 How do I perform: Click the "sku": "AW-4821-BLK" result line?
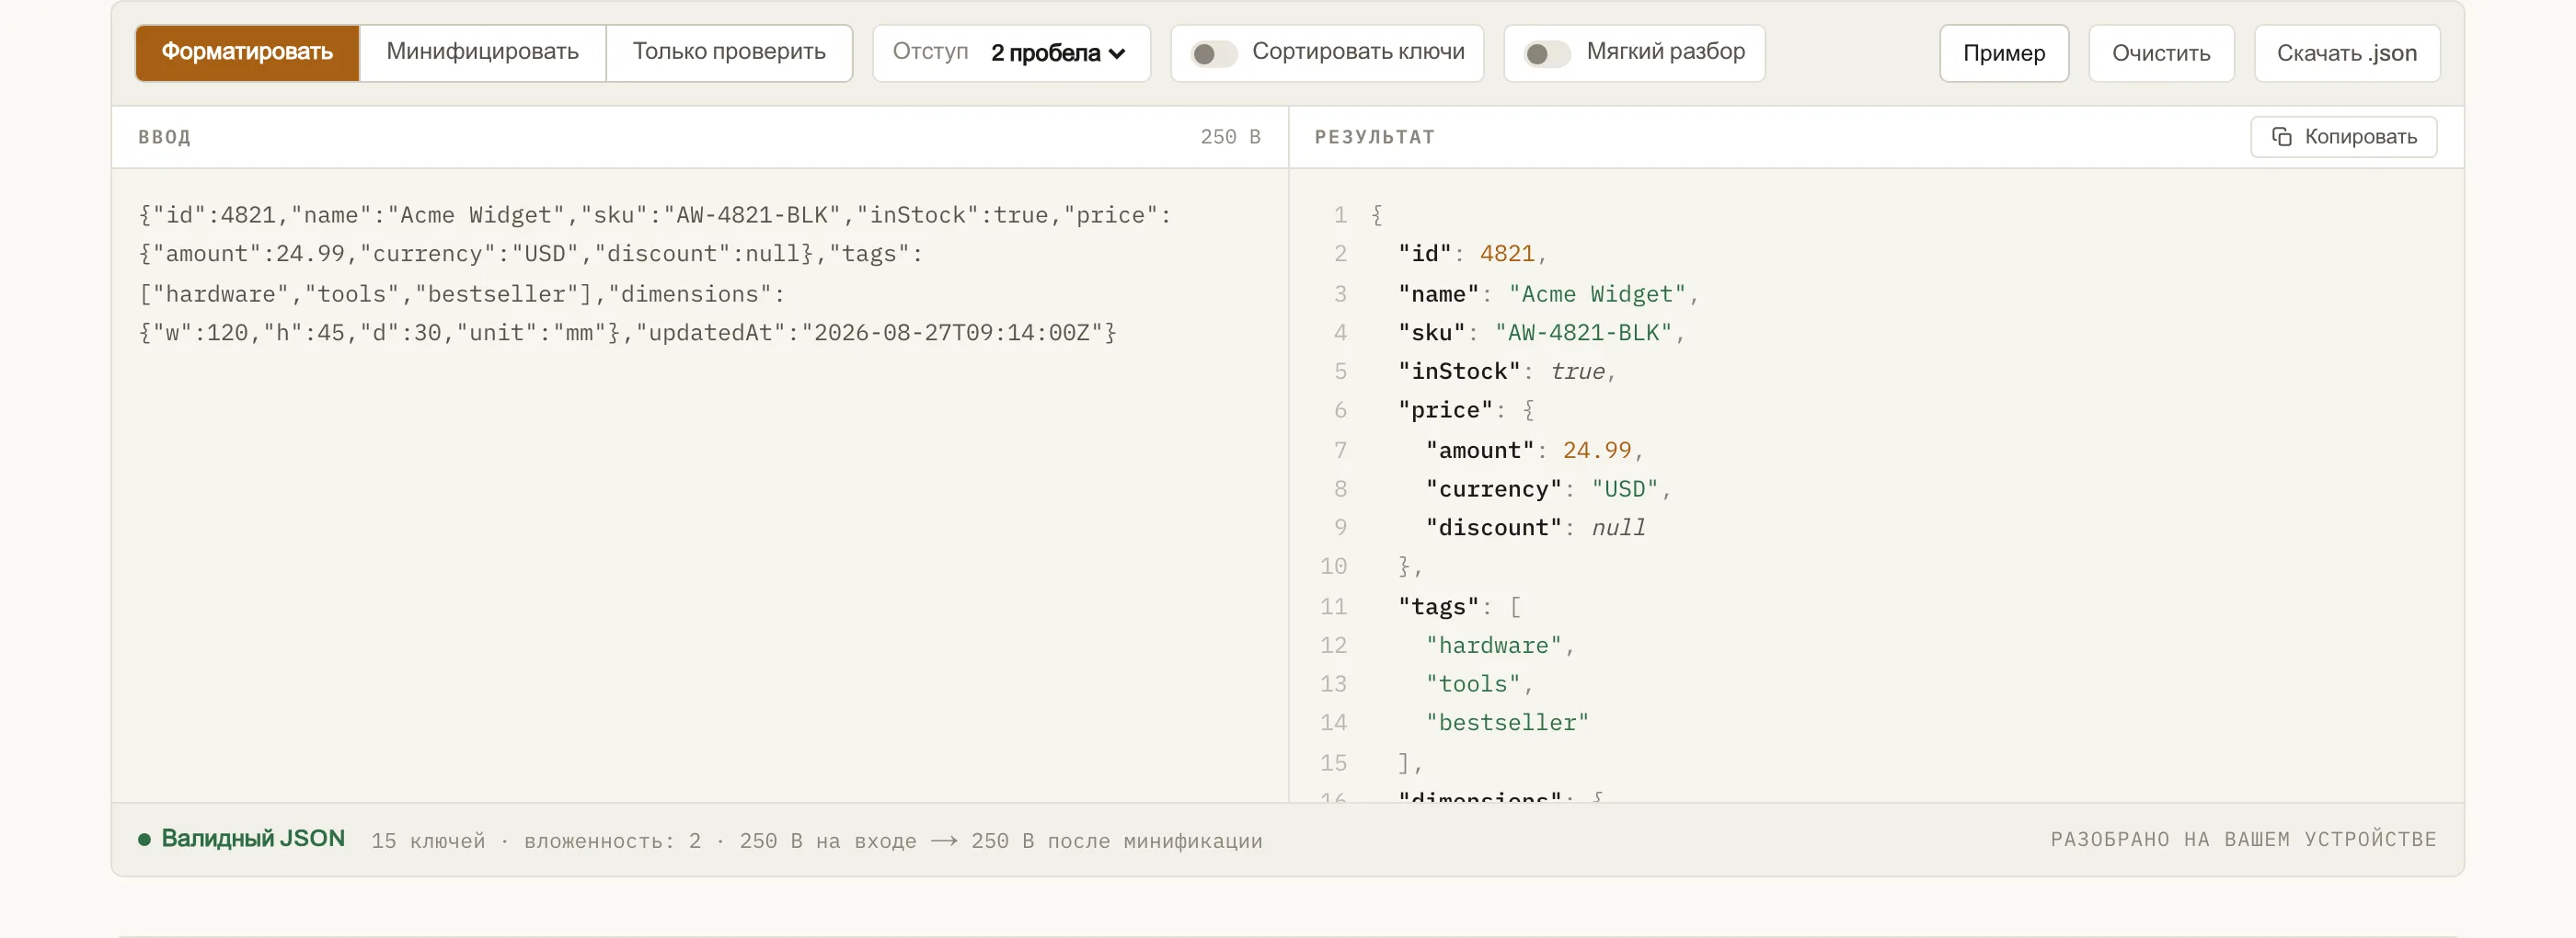coord(1541,332)
